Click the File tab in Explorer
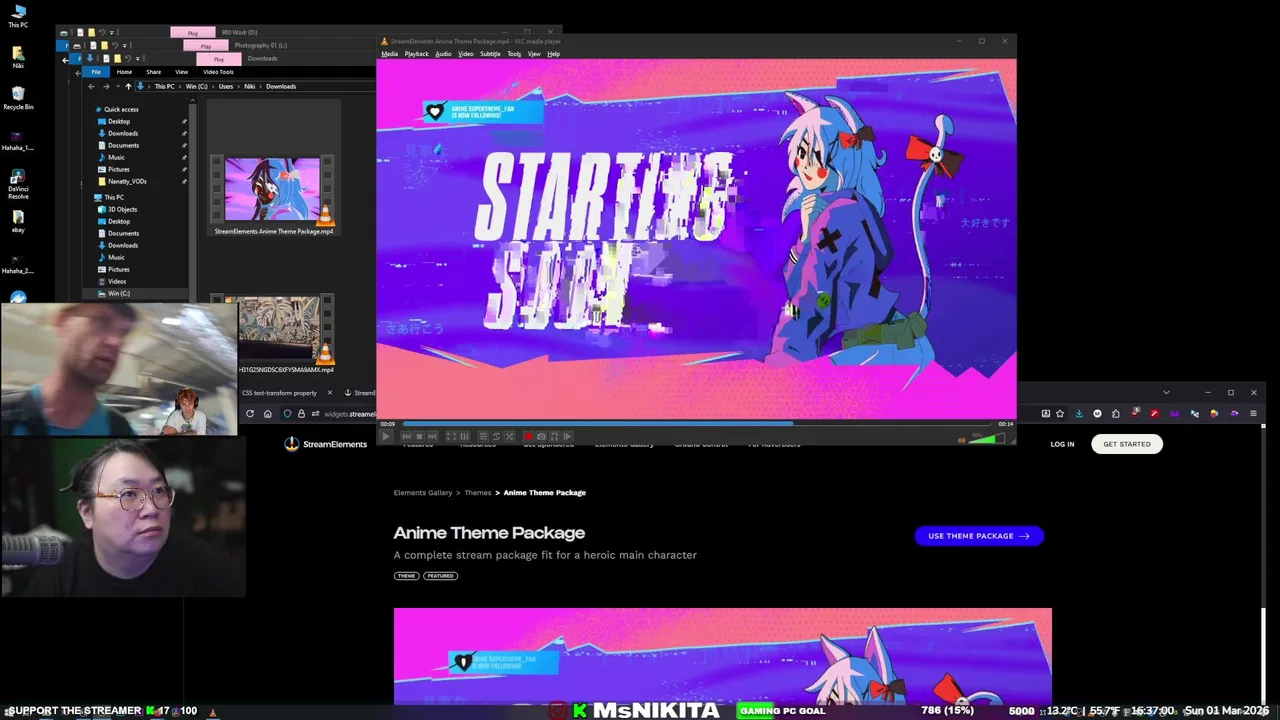Viewport: 1280px width, 720px height. 96,72
